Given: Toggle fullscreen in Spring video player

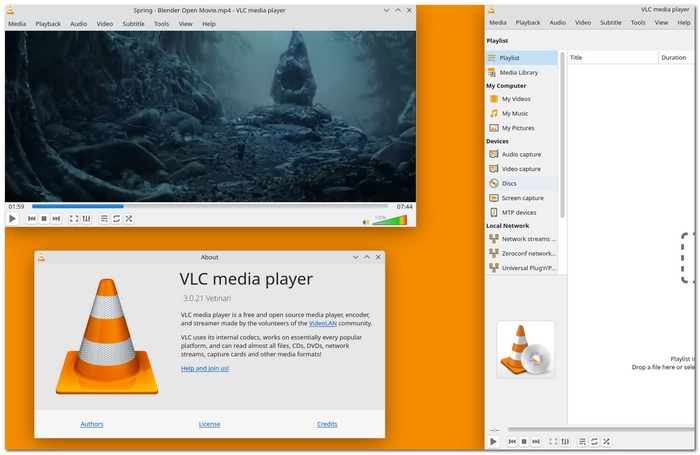Looking at the screenshot, I should (x=74, y=219).
